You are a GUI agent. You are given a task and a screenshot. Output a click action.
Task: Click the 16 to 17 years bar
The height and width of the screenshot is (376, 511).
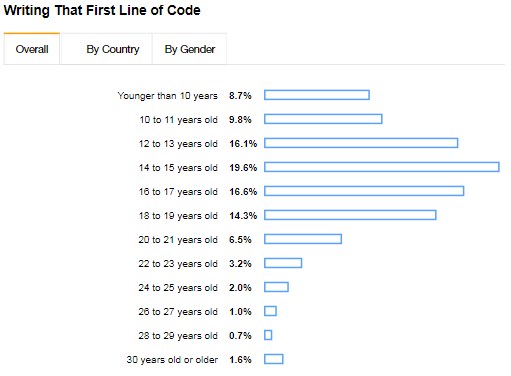[364, 191]
